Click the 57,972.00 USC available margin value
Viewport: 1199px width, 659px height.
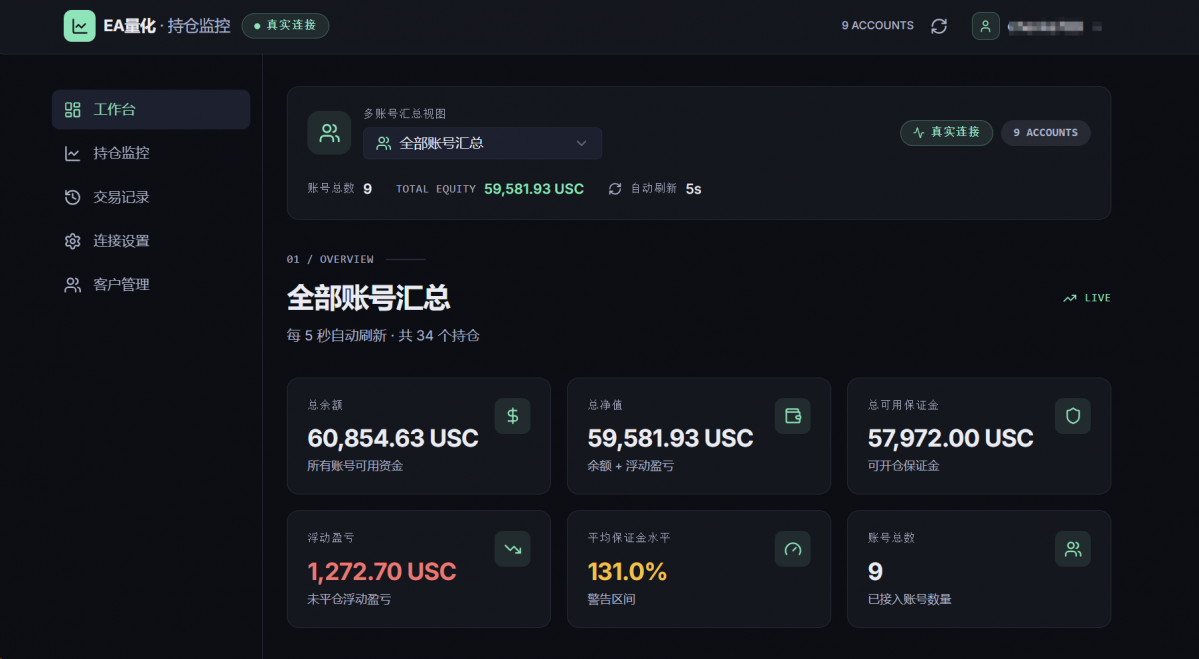coord(950,438)
